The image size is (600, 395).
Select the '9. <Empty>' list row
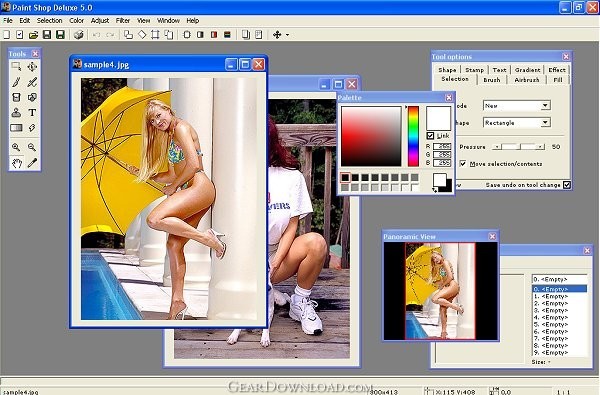click(x=559, y=353)
